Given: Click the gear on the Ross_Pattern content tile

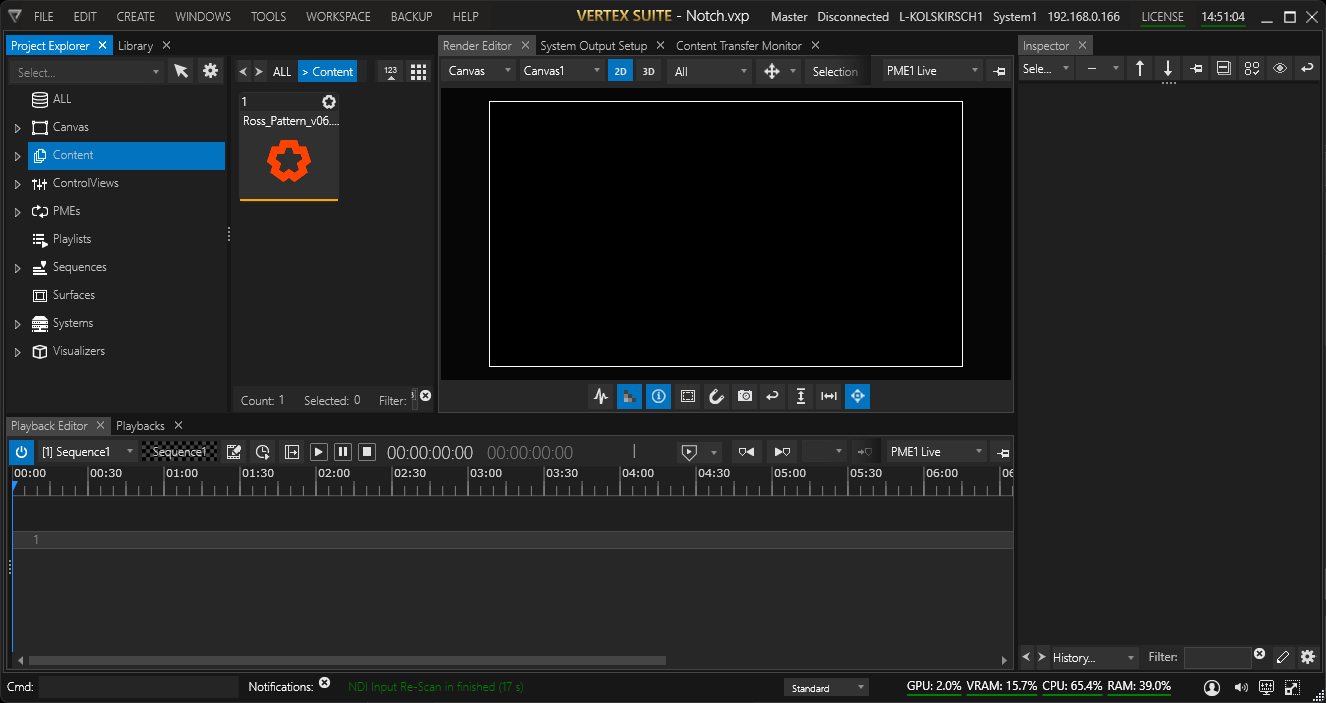Looking at the screenshot, I should (x=329, y=101).
